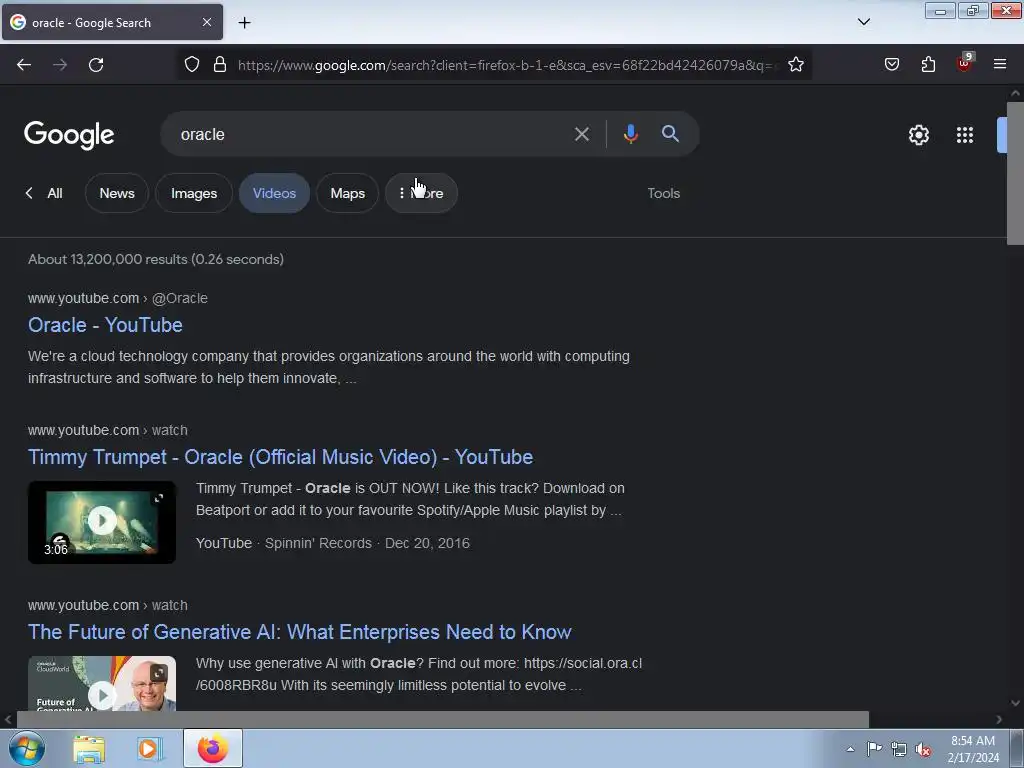Open Google quick settings gear
The width and height of the screenshot is (1024, 768).
(x=918, y=135)
